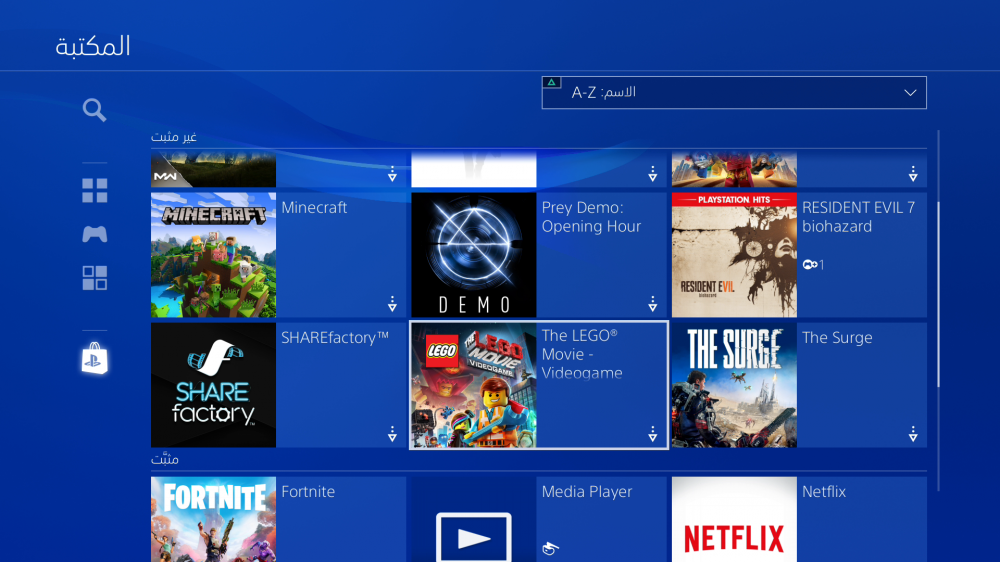The image size is (1000, 562).
Task: Expand sort dropdown chevron arrow
Action: pos(910,93)
